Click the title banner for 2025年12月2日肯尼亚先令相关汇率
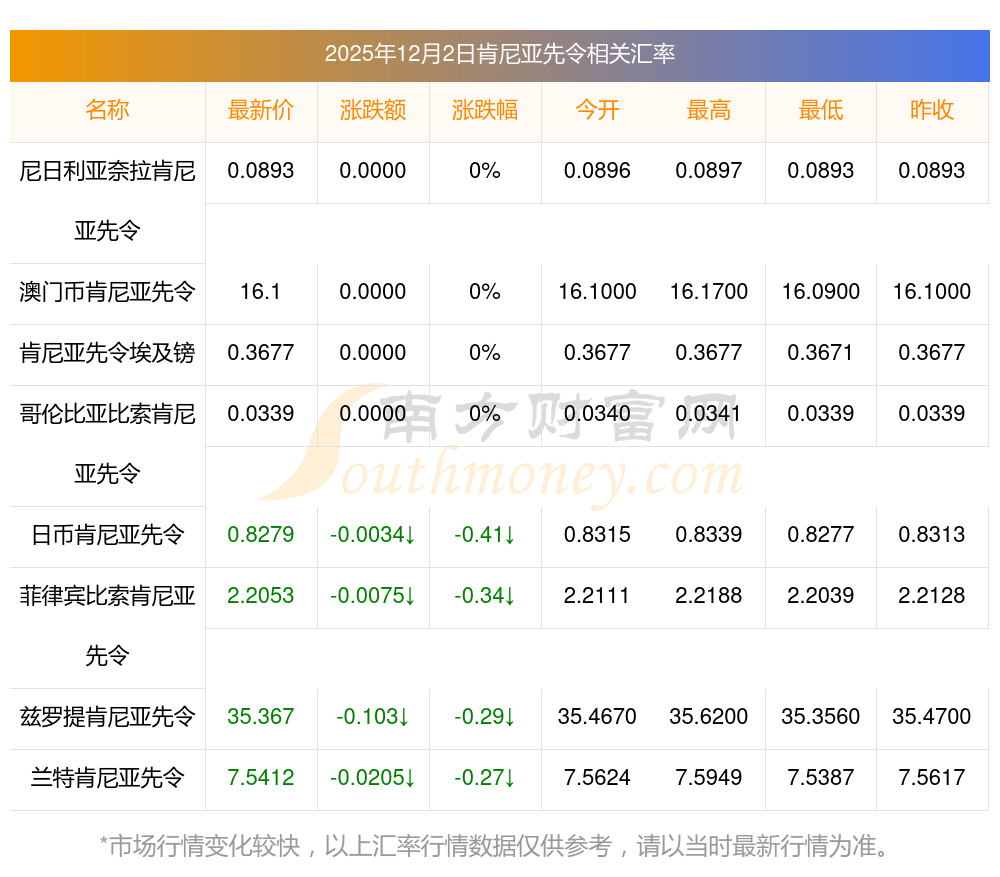Image resolution: width=1000 pixels, height=877 pixels. click(x=499, y=54)
